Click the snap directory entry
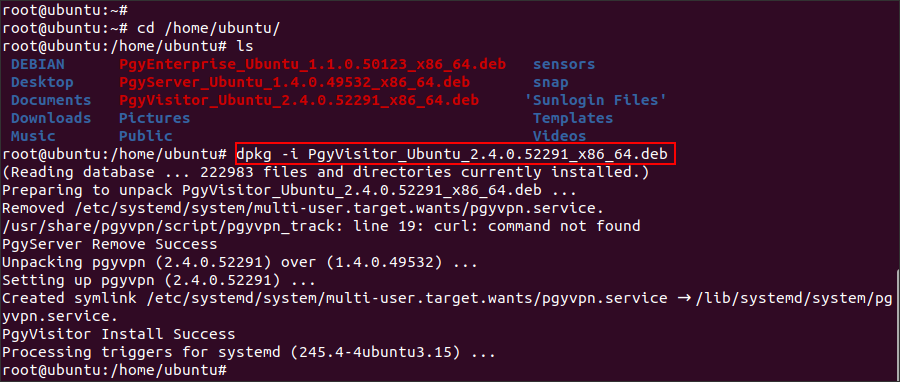Screen dimensions: 900x382 pyautogui.click(x=550, y=82)
